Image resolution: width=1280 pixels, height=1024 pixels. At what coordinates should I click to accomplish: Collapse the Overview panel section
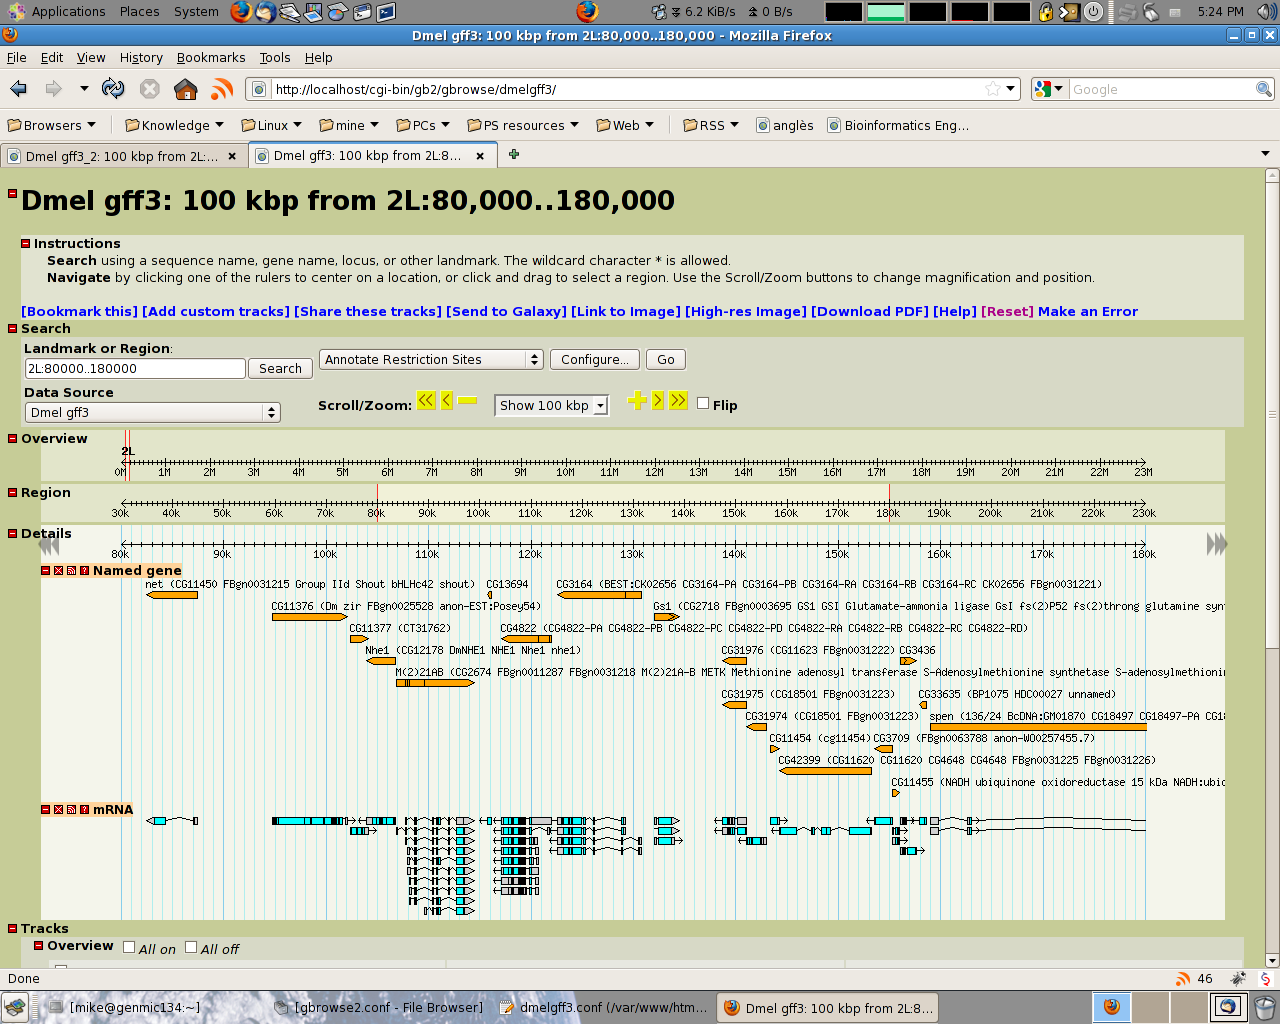(13, 438)
